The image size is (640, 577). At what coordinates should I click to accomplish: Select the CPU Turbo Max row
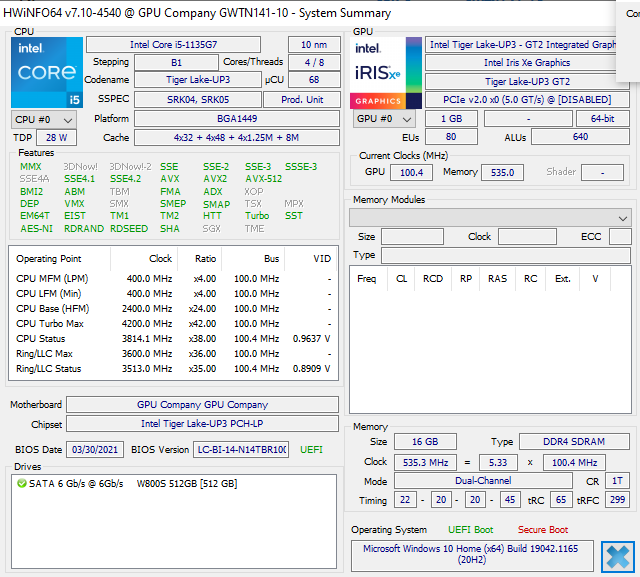(x=173, y=324)
